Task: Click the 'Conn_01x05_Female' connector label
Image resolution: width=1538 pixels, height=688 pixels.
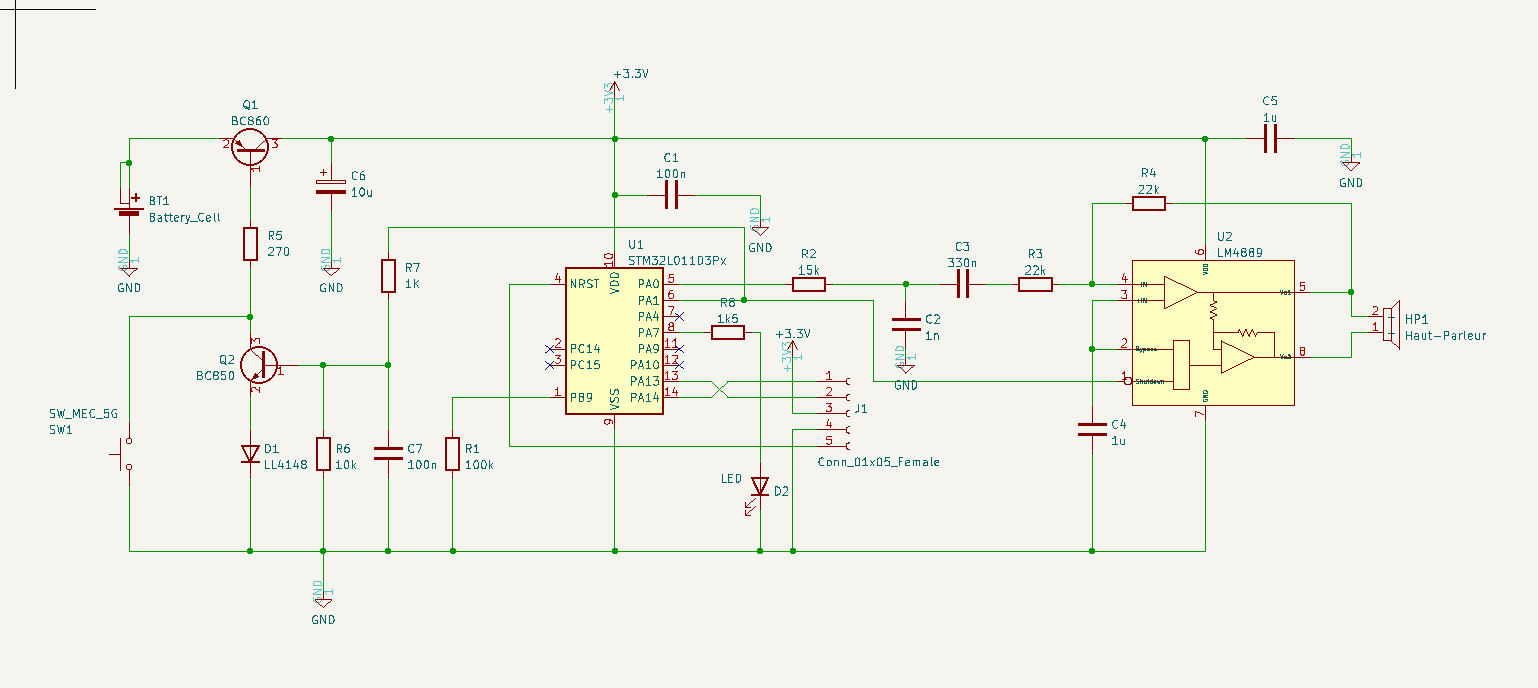Action: (878, 462)
